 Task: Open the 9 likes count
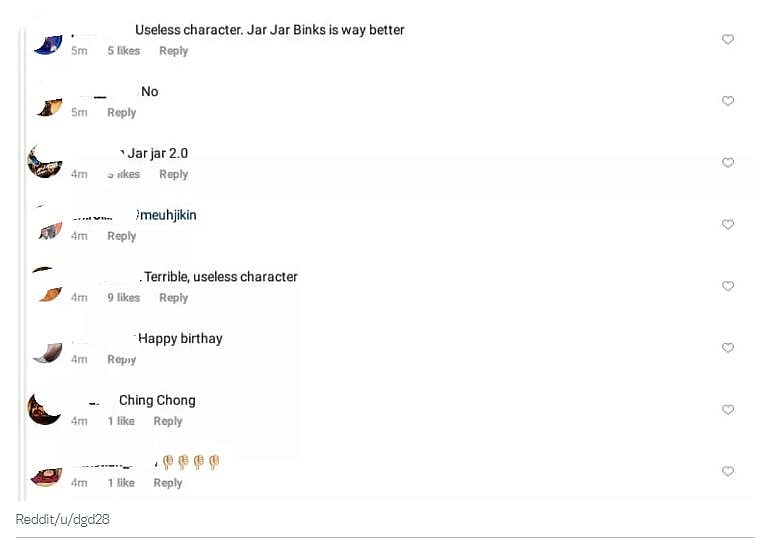(x=124, y=298)
